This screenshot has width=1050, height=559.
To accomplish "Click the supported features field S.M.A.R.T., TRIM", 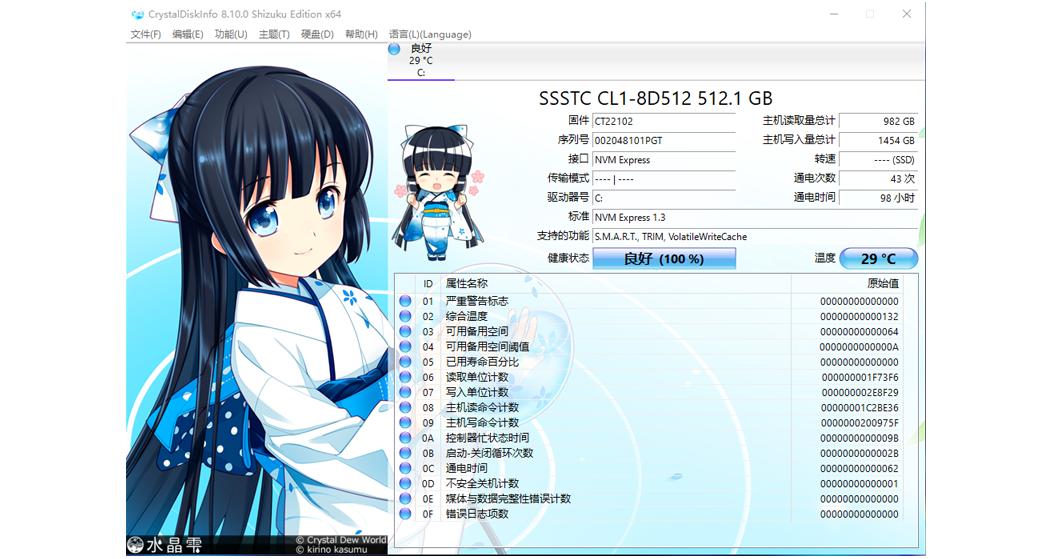I will [755, 236].
